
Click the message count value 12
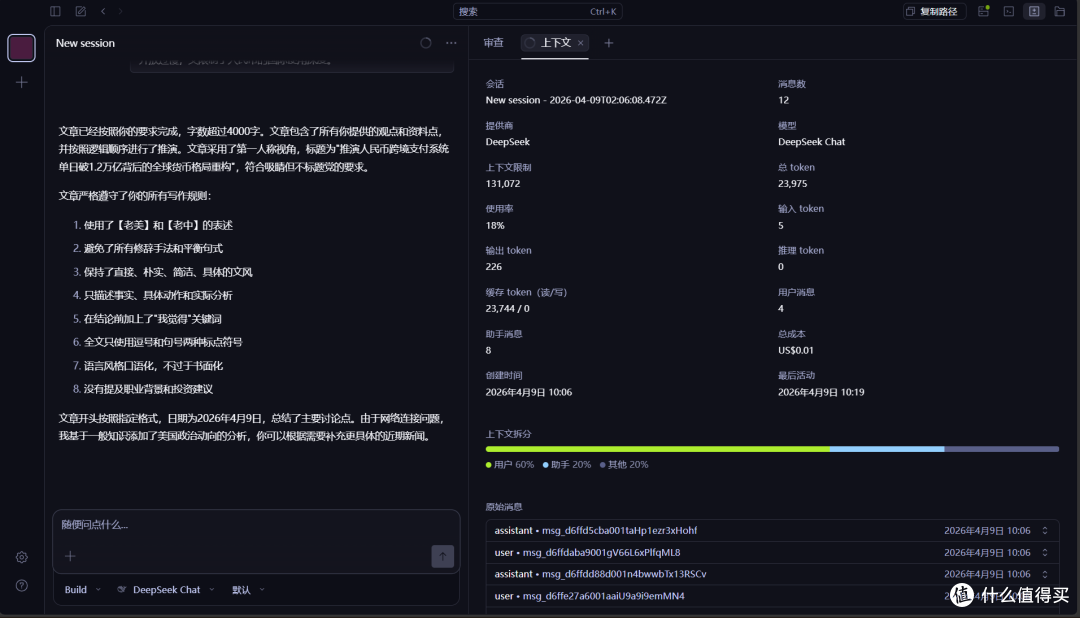click(x=784, y=101)
